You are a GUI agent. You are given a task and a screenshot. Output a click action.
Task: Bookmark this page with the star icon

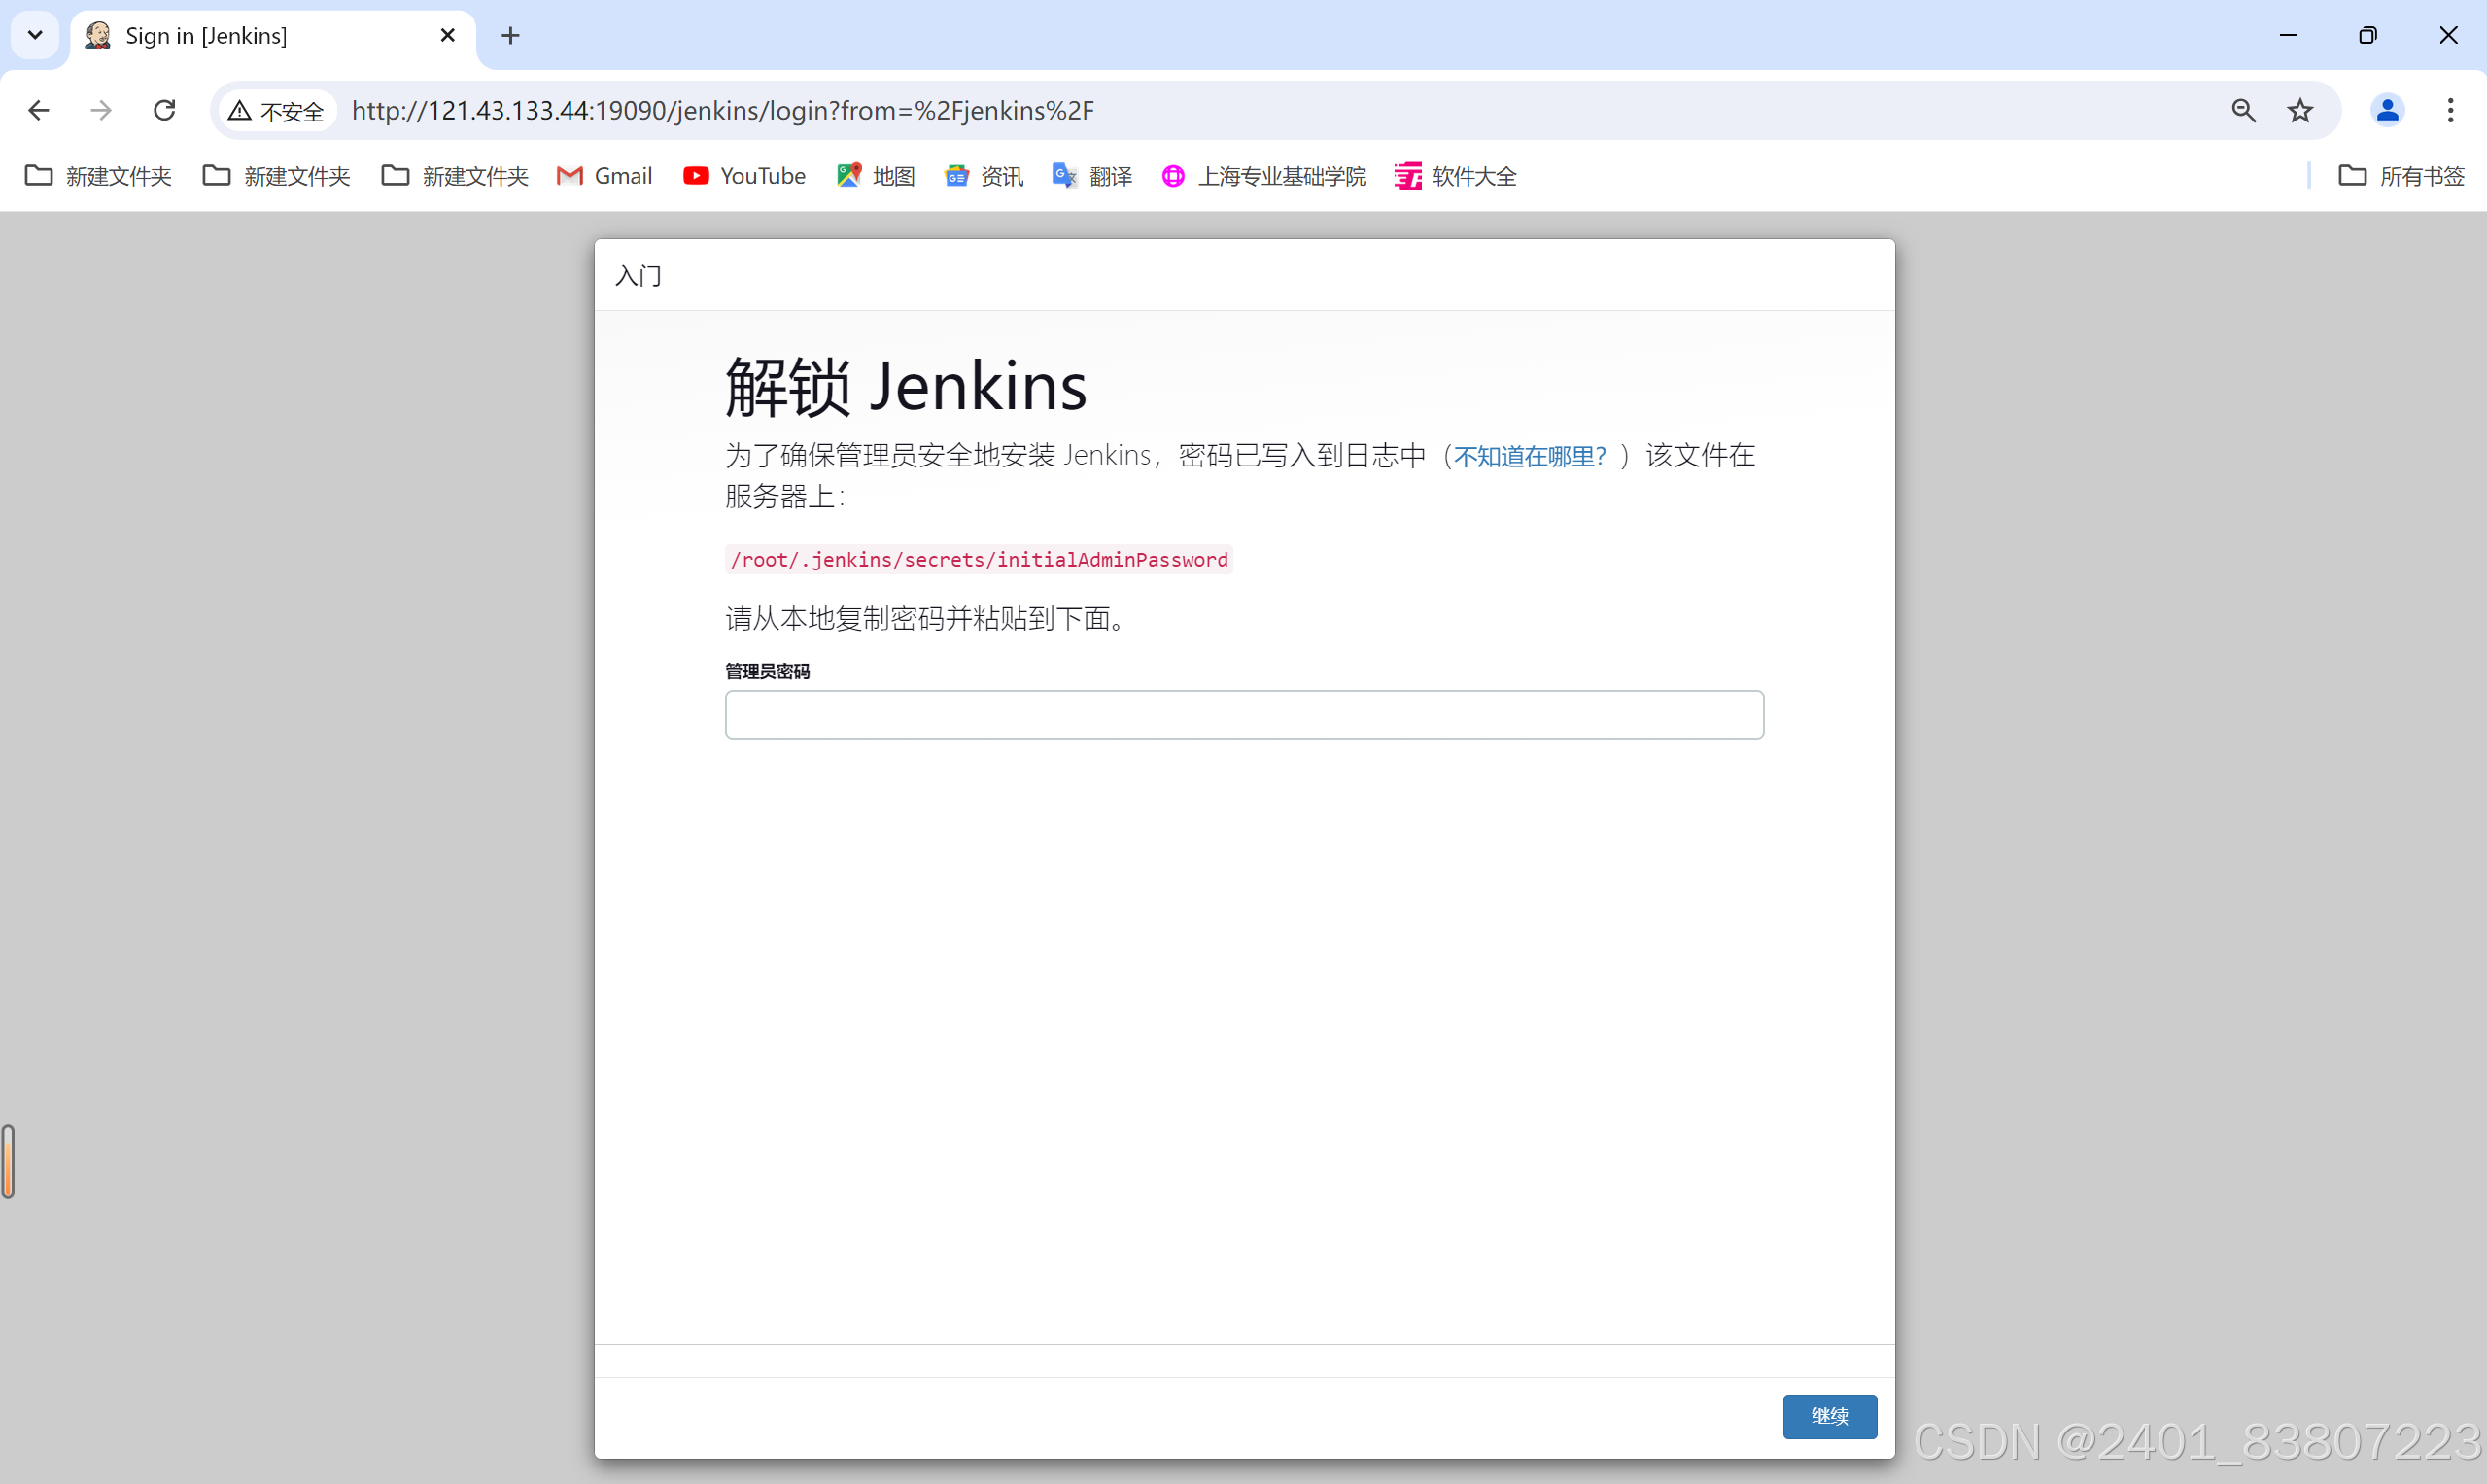(x=2300, y=110)
